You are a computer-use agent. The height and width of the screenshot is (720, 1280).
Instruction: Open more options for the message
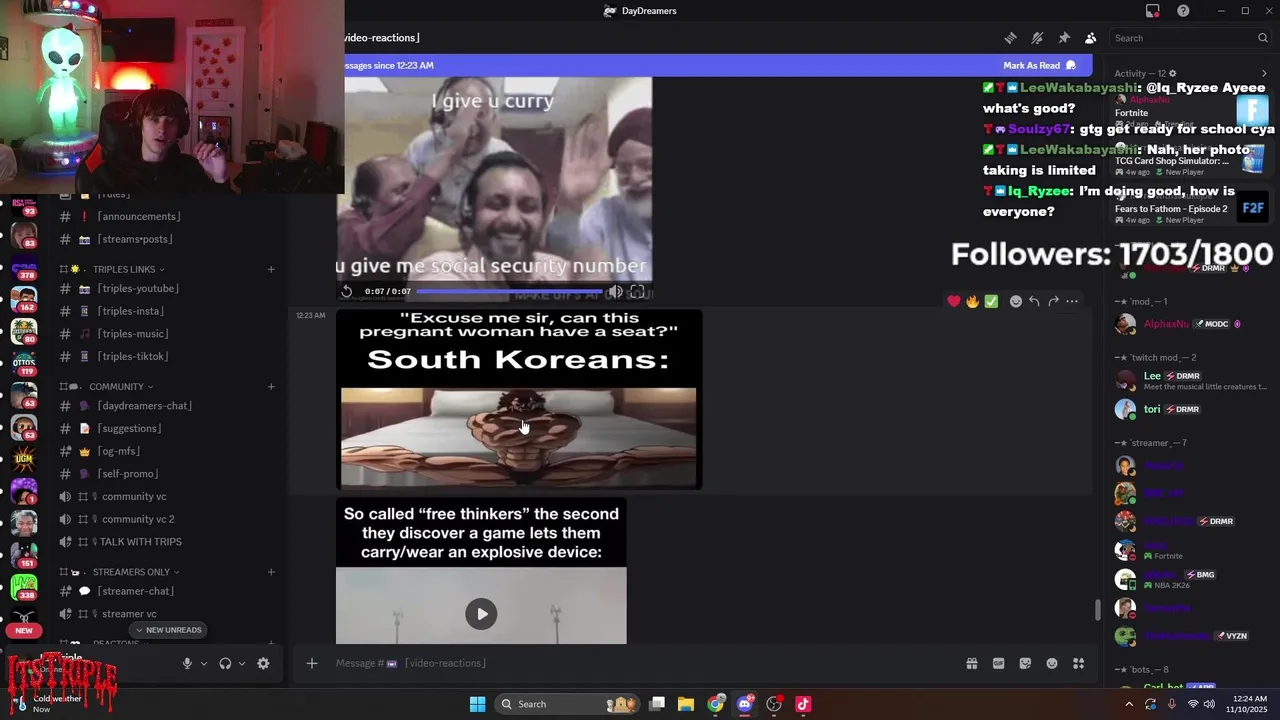[1072, 301]
